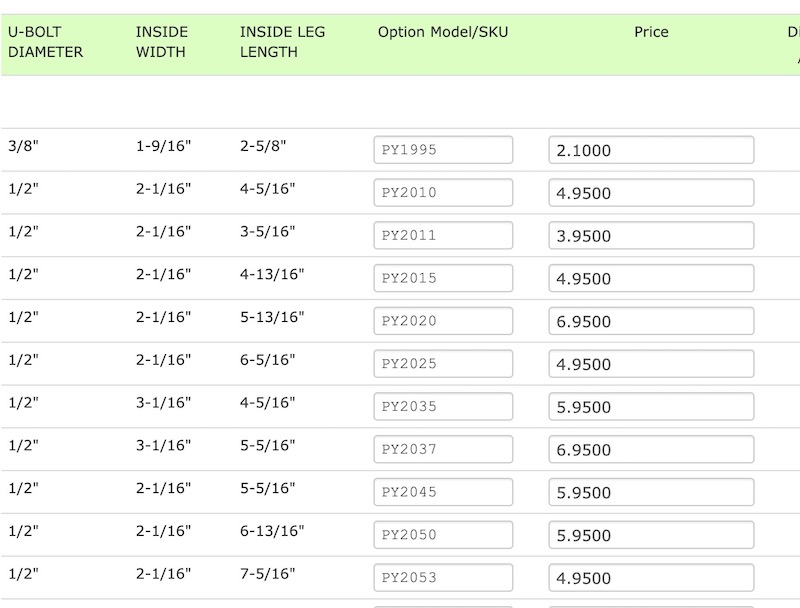Image resolution: width=800 pixels, height=608 pixels.
Task: Click the PY2037 SKU input field
Action: click(443, 450)
